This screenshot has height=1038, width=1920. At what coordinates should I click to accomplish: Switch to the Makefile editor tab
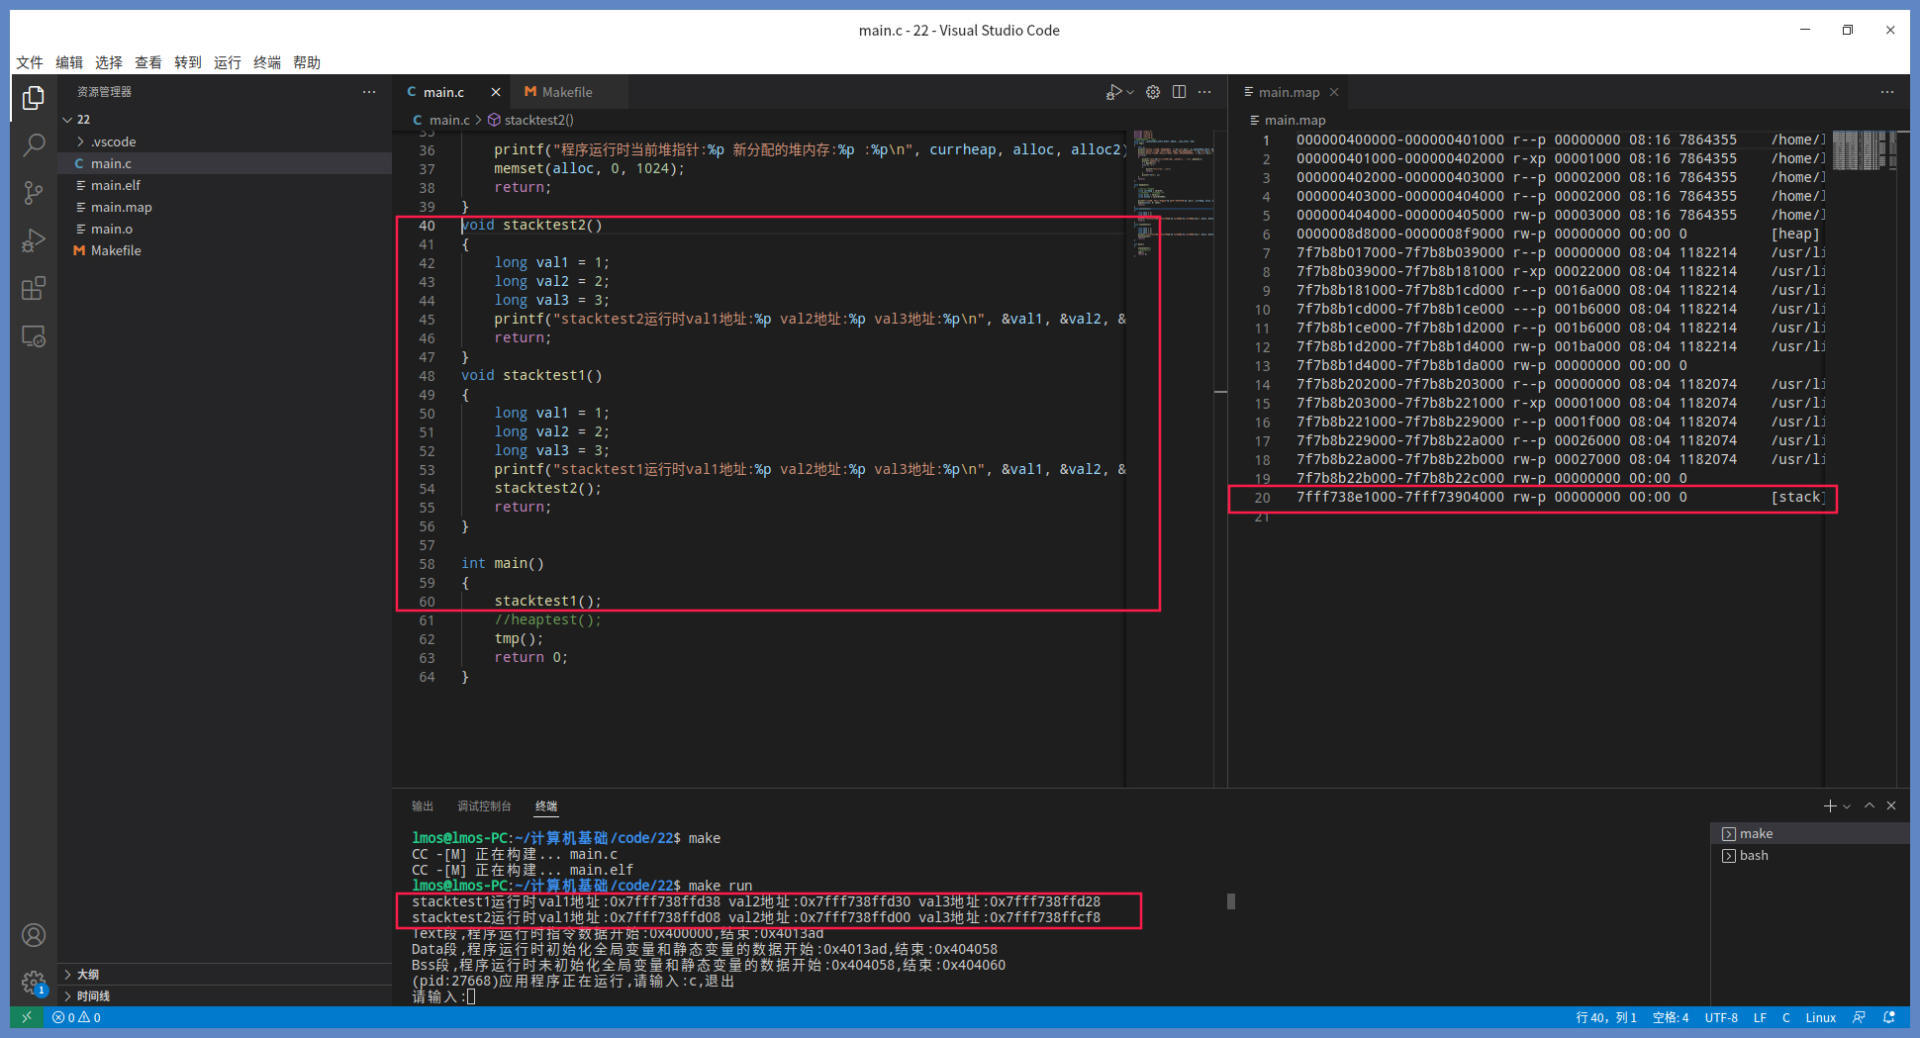tap(566, 92)
